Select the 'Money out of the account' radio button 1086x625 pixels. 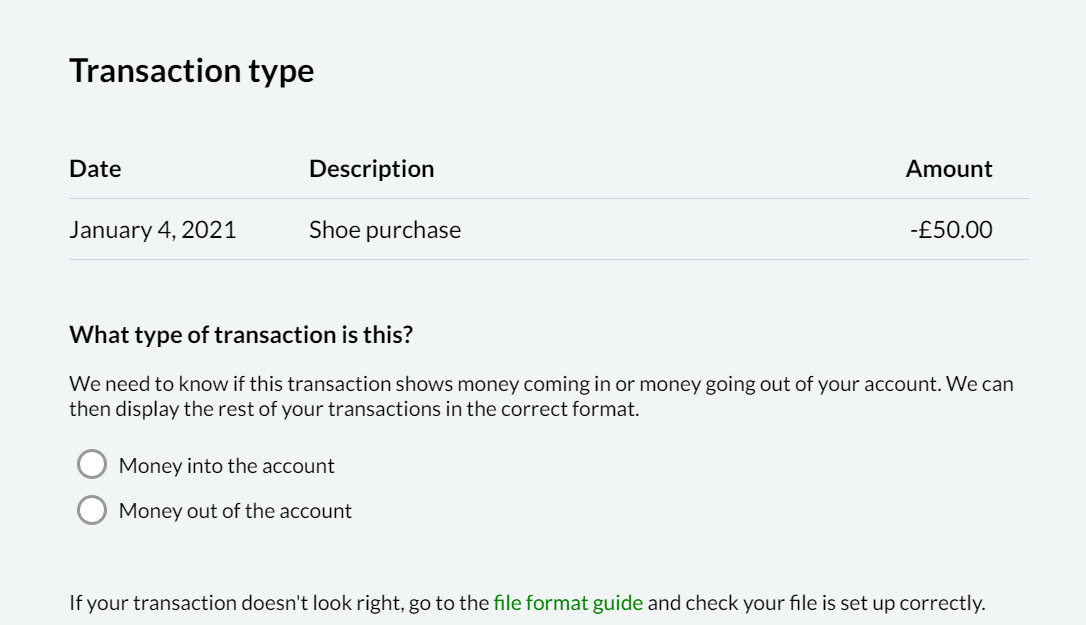(x=92, y=510)
